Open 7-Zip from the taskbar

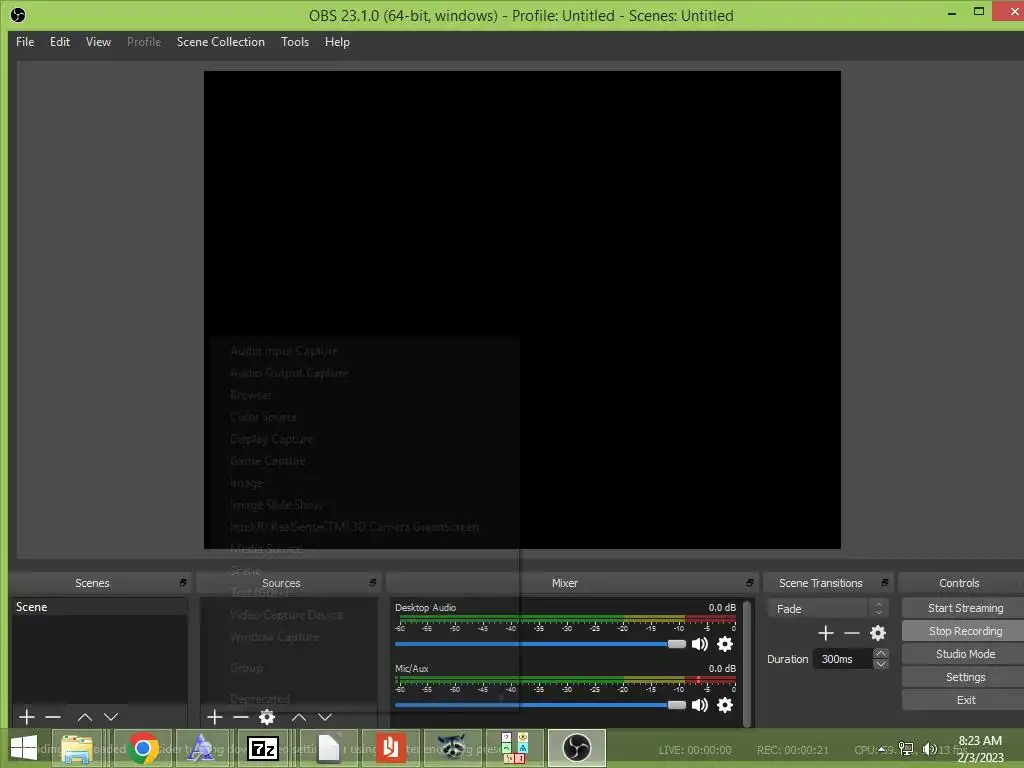pyautogui.click(x=263, y=748)
